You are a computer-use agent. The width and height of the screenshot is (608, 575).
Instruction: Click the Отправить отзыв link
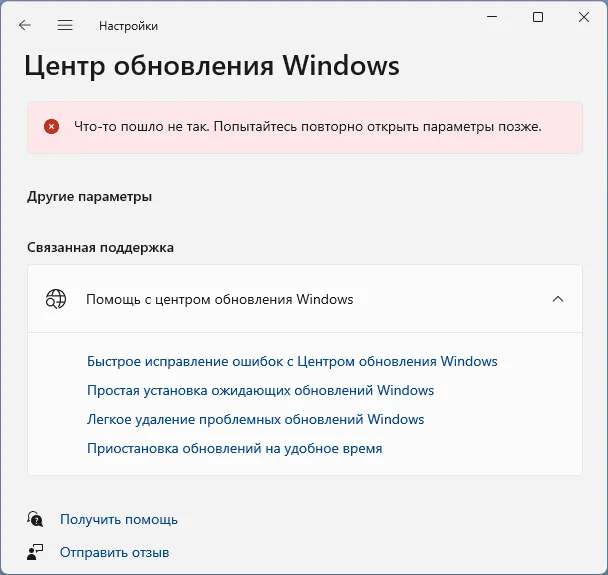pos(114,552)
